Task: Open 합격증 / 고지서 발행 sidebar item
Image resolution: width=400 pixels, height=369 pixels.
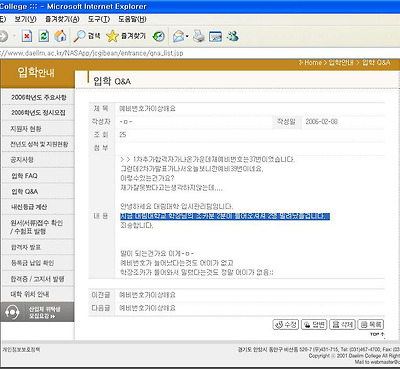Action: (37, 279)
